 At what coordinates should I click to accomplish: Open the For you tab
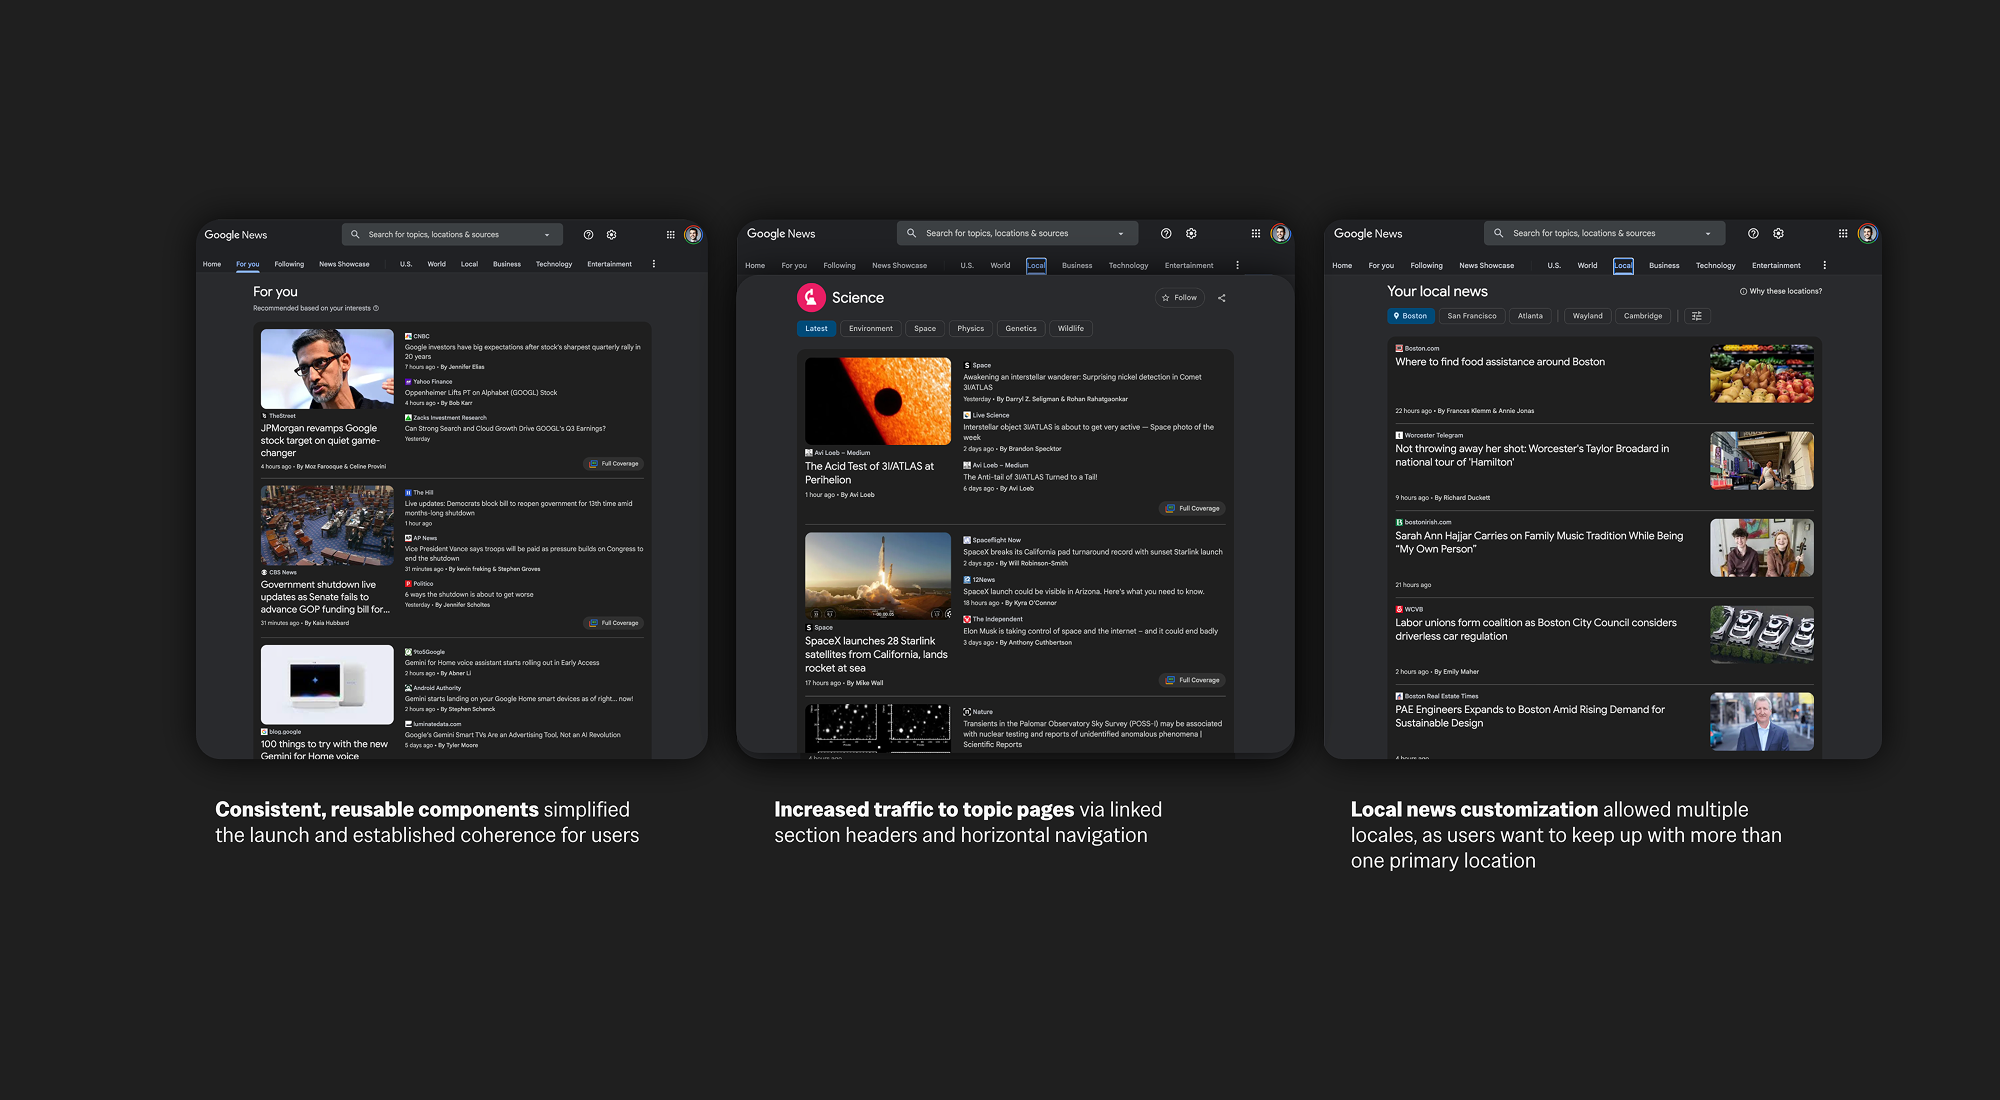(248, 263)
